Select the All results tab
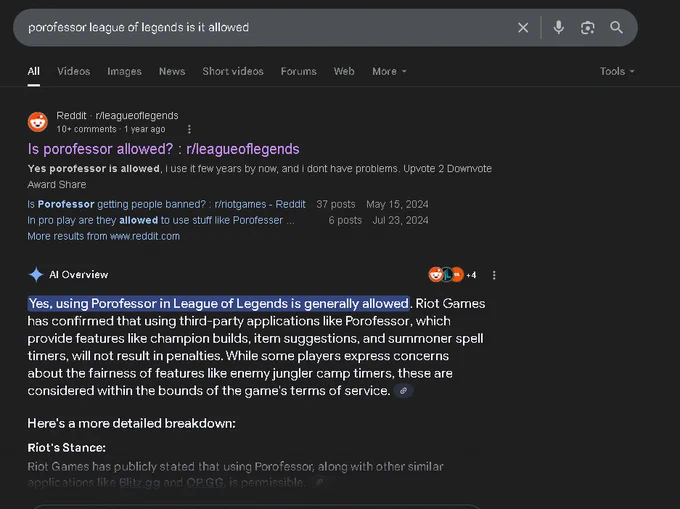Screen dimensions: 680x509 click(33, 72)
